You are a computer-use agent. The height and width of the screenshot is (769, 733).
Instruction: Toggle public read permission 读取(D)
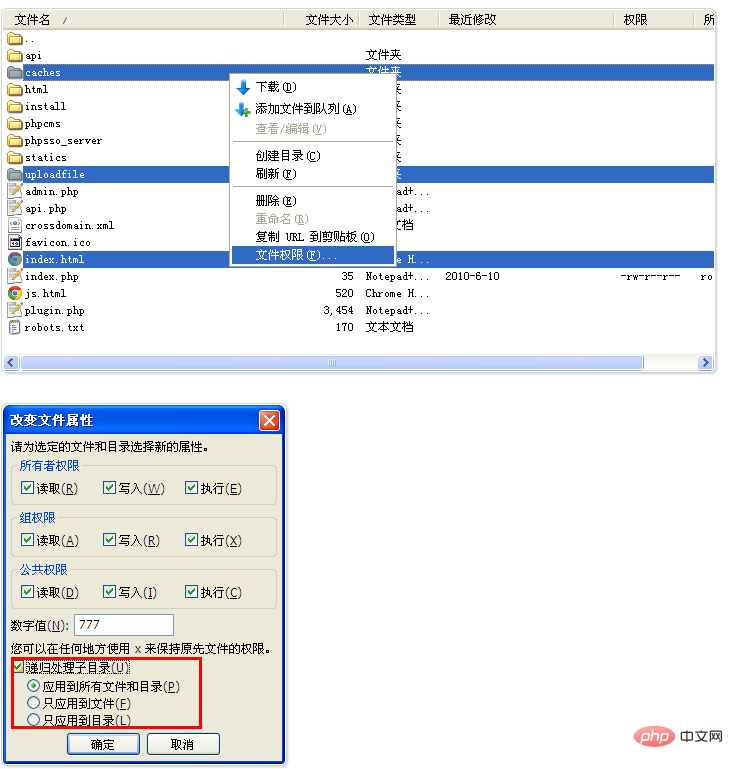click(27, 592)
